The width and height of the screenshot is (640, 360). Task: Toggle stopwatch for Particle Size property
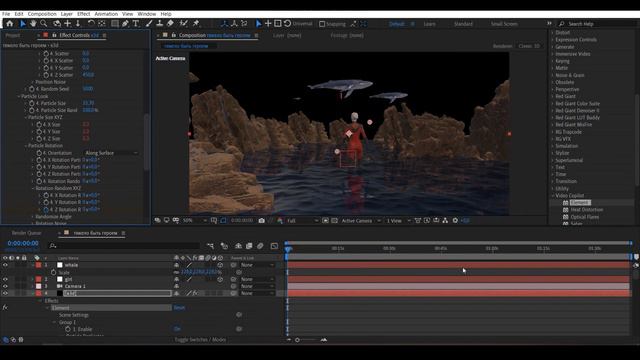point(32,103)
